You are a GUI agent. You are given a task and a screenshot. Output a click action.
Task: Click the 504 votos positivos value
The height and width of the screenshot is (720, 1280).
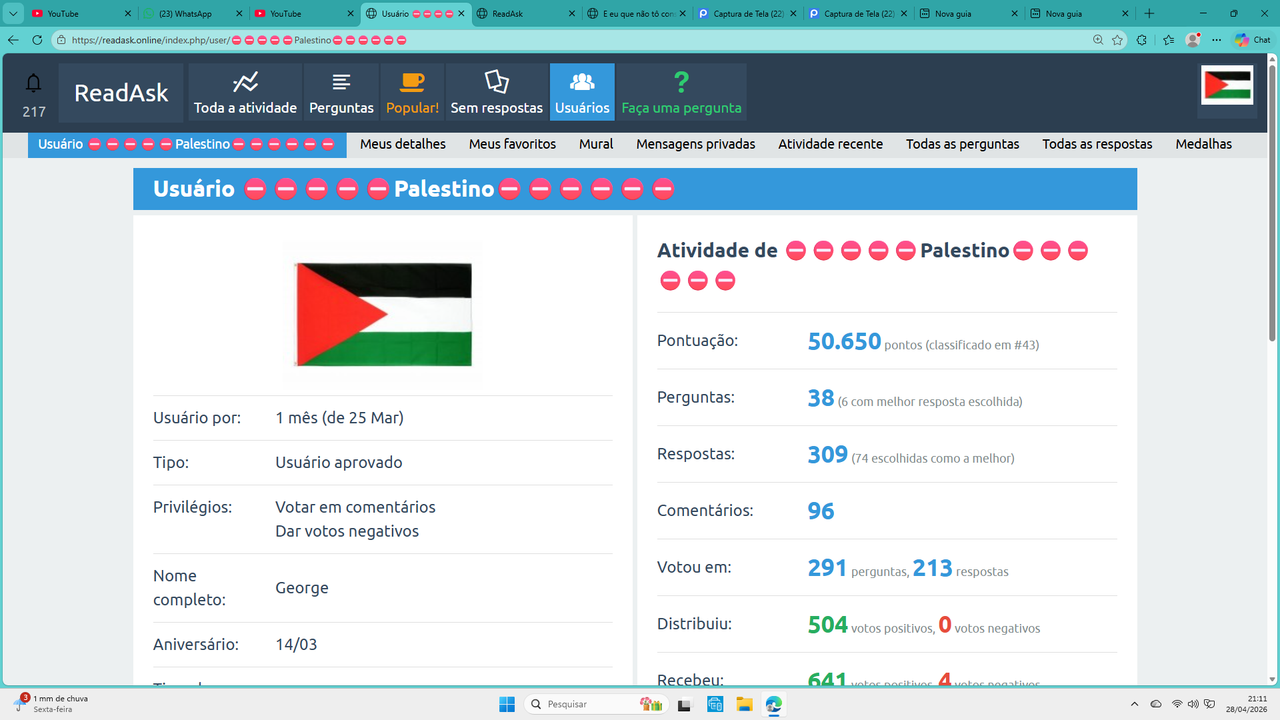point(828,625)
